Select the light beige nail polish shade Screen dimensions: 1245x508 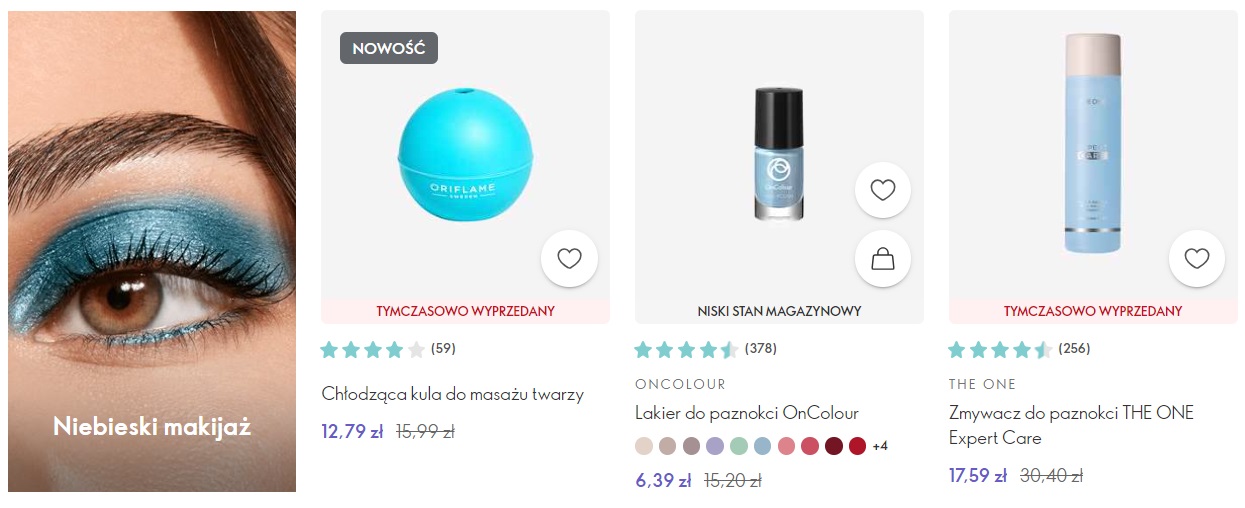click(644, 446)
